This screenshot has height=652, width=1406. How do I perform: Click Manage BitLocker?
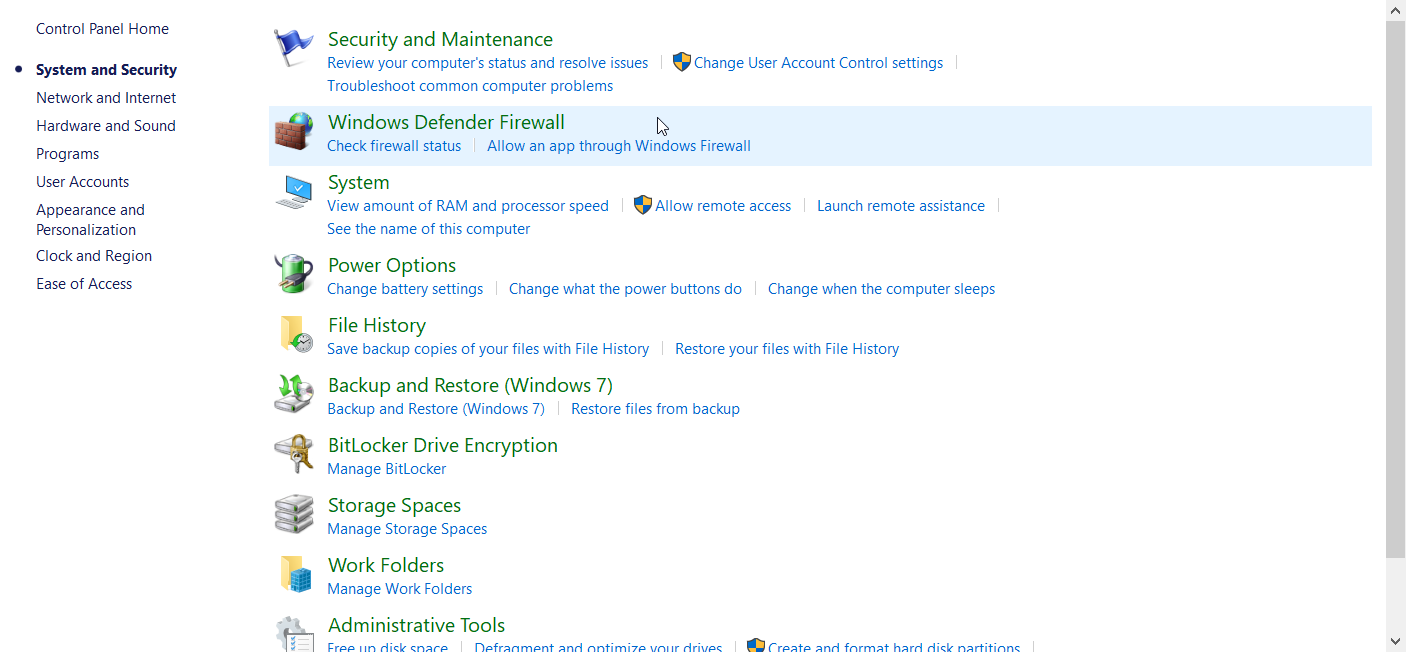point(387,469)
